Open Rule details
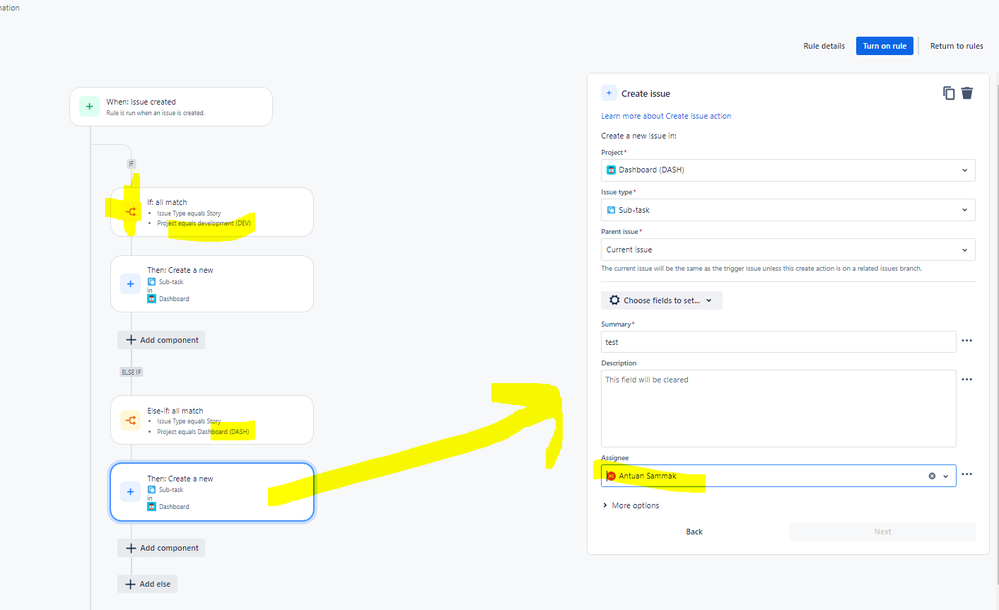The image size is (999, 610). click(824, 46)
